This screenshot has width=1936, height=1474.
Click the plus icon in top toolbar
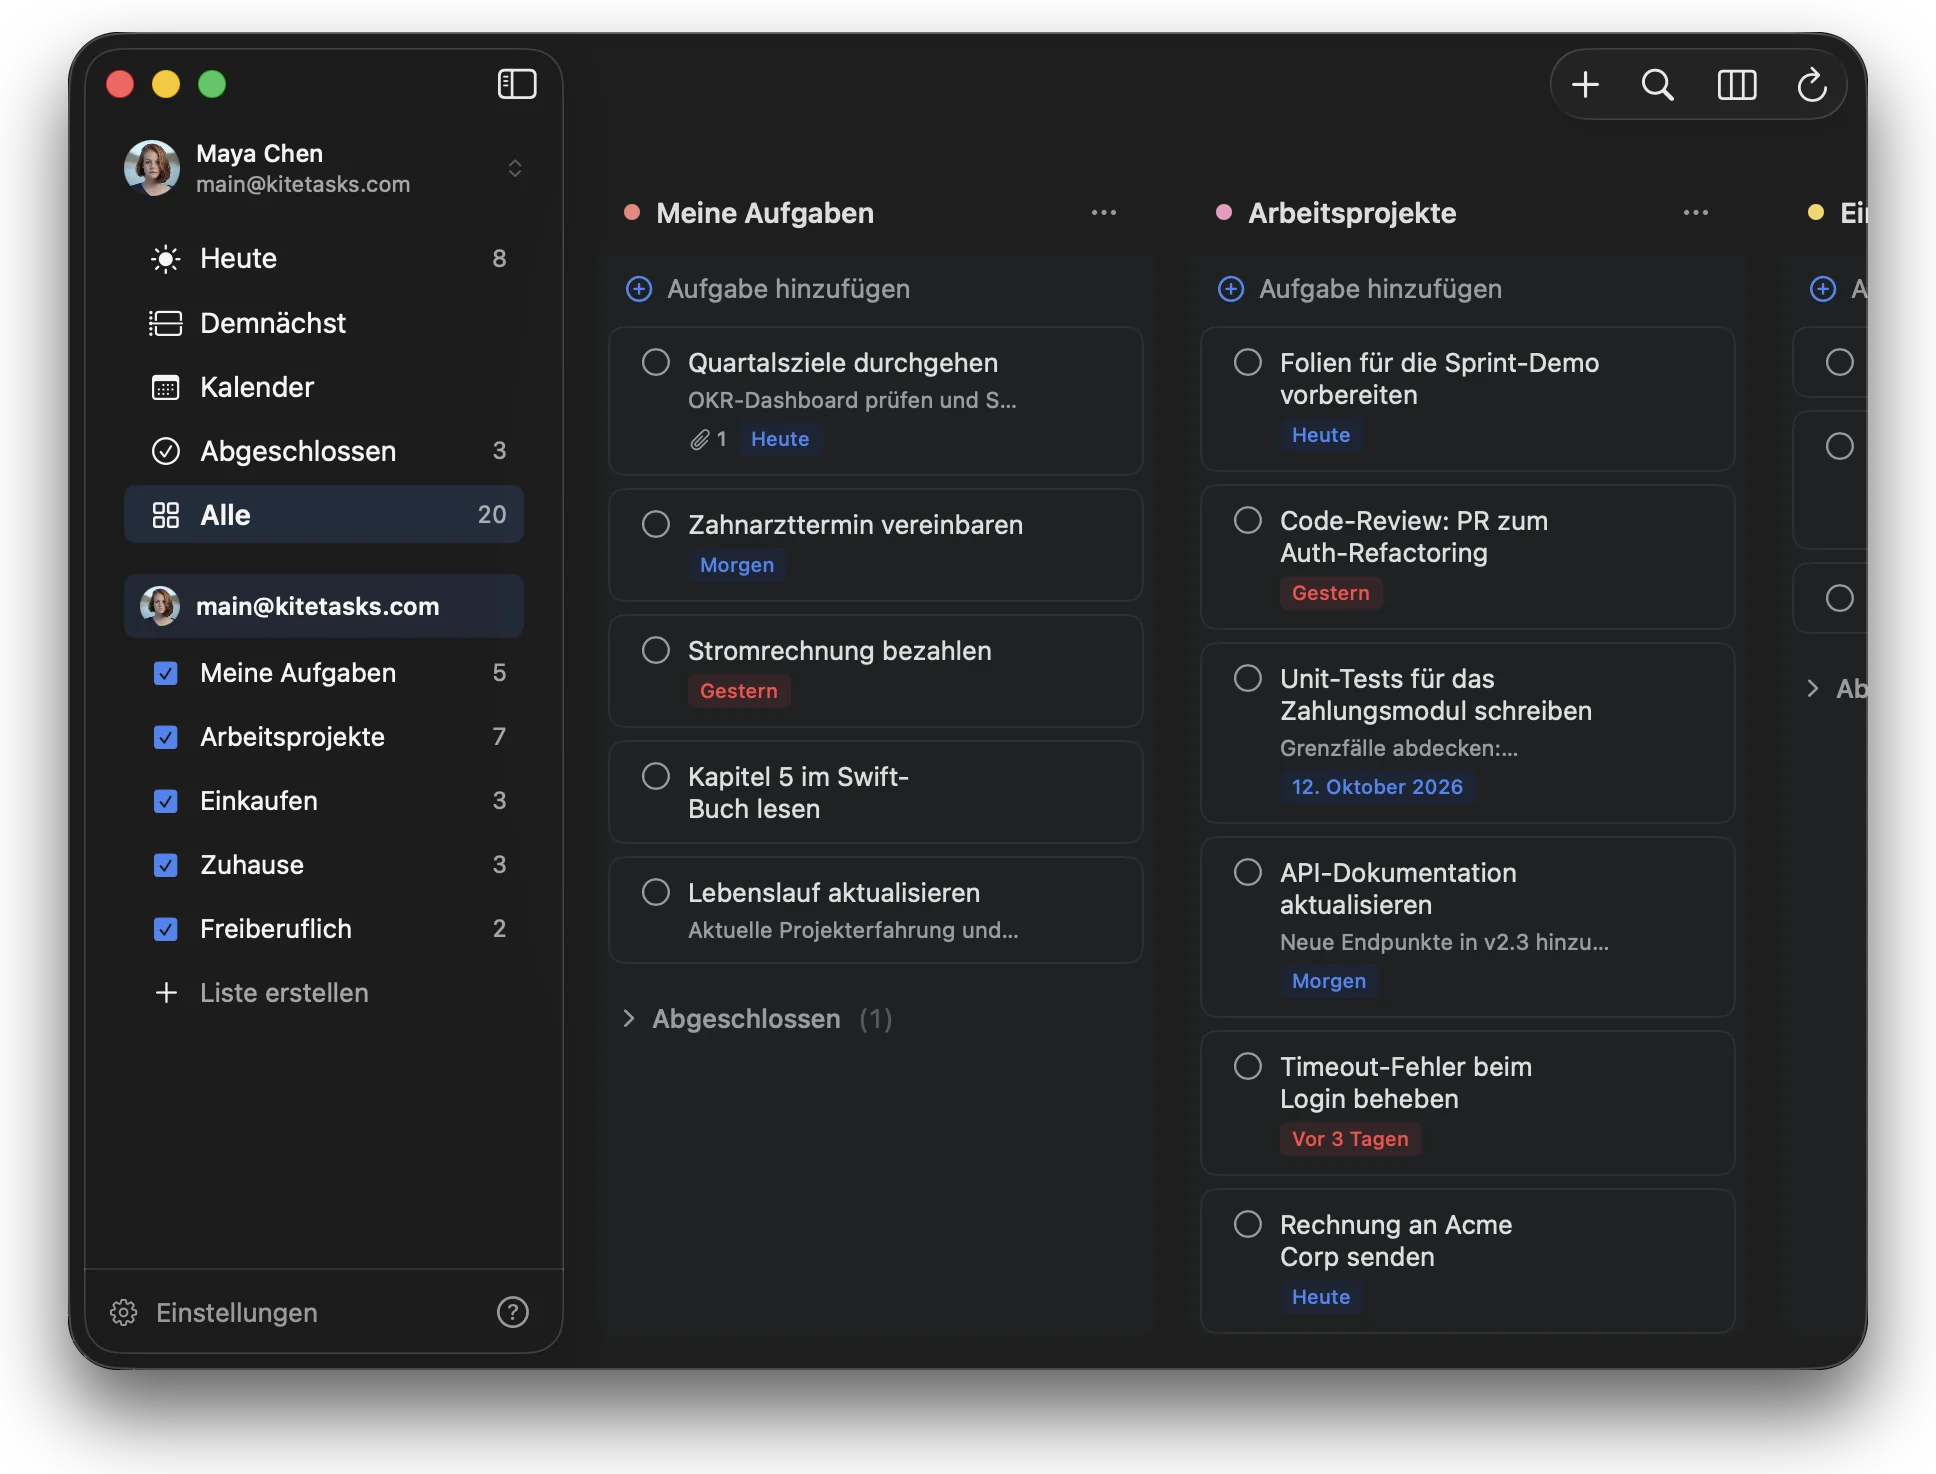(1585, 85)
